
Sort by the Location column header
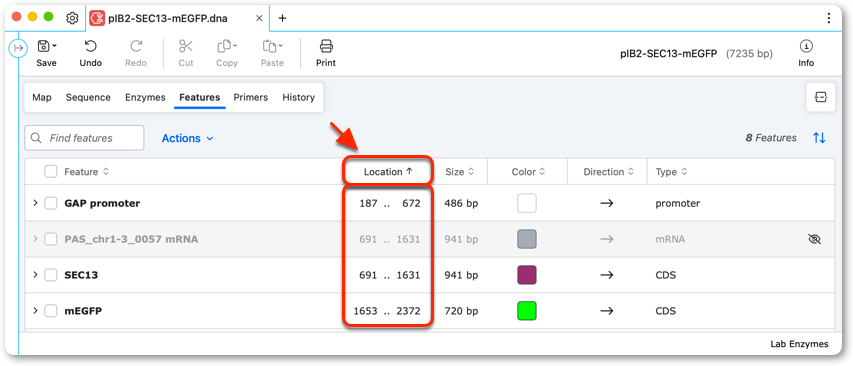coord(388,172)
